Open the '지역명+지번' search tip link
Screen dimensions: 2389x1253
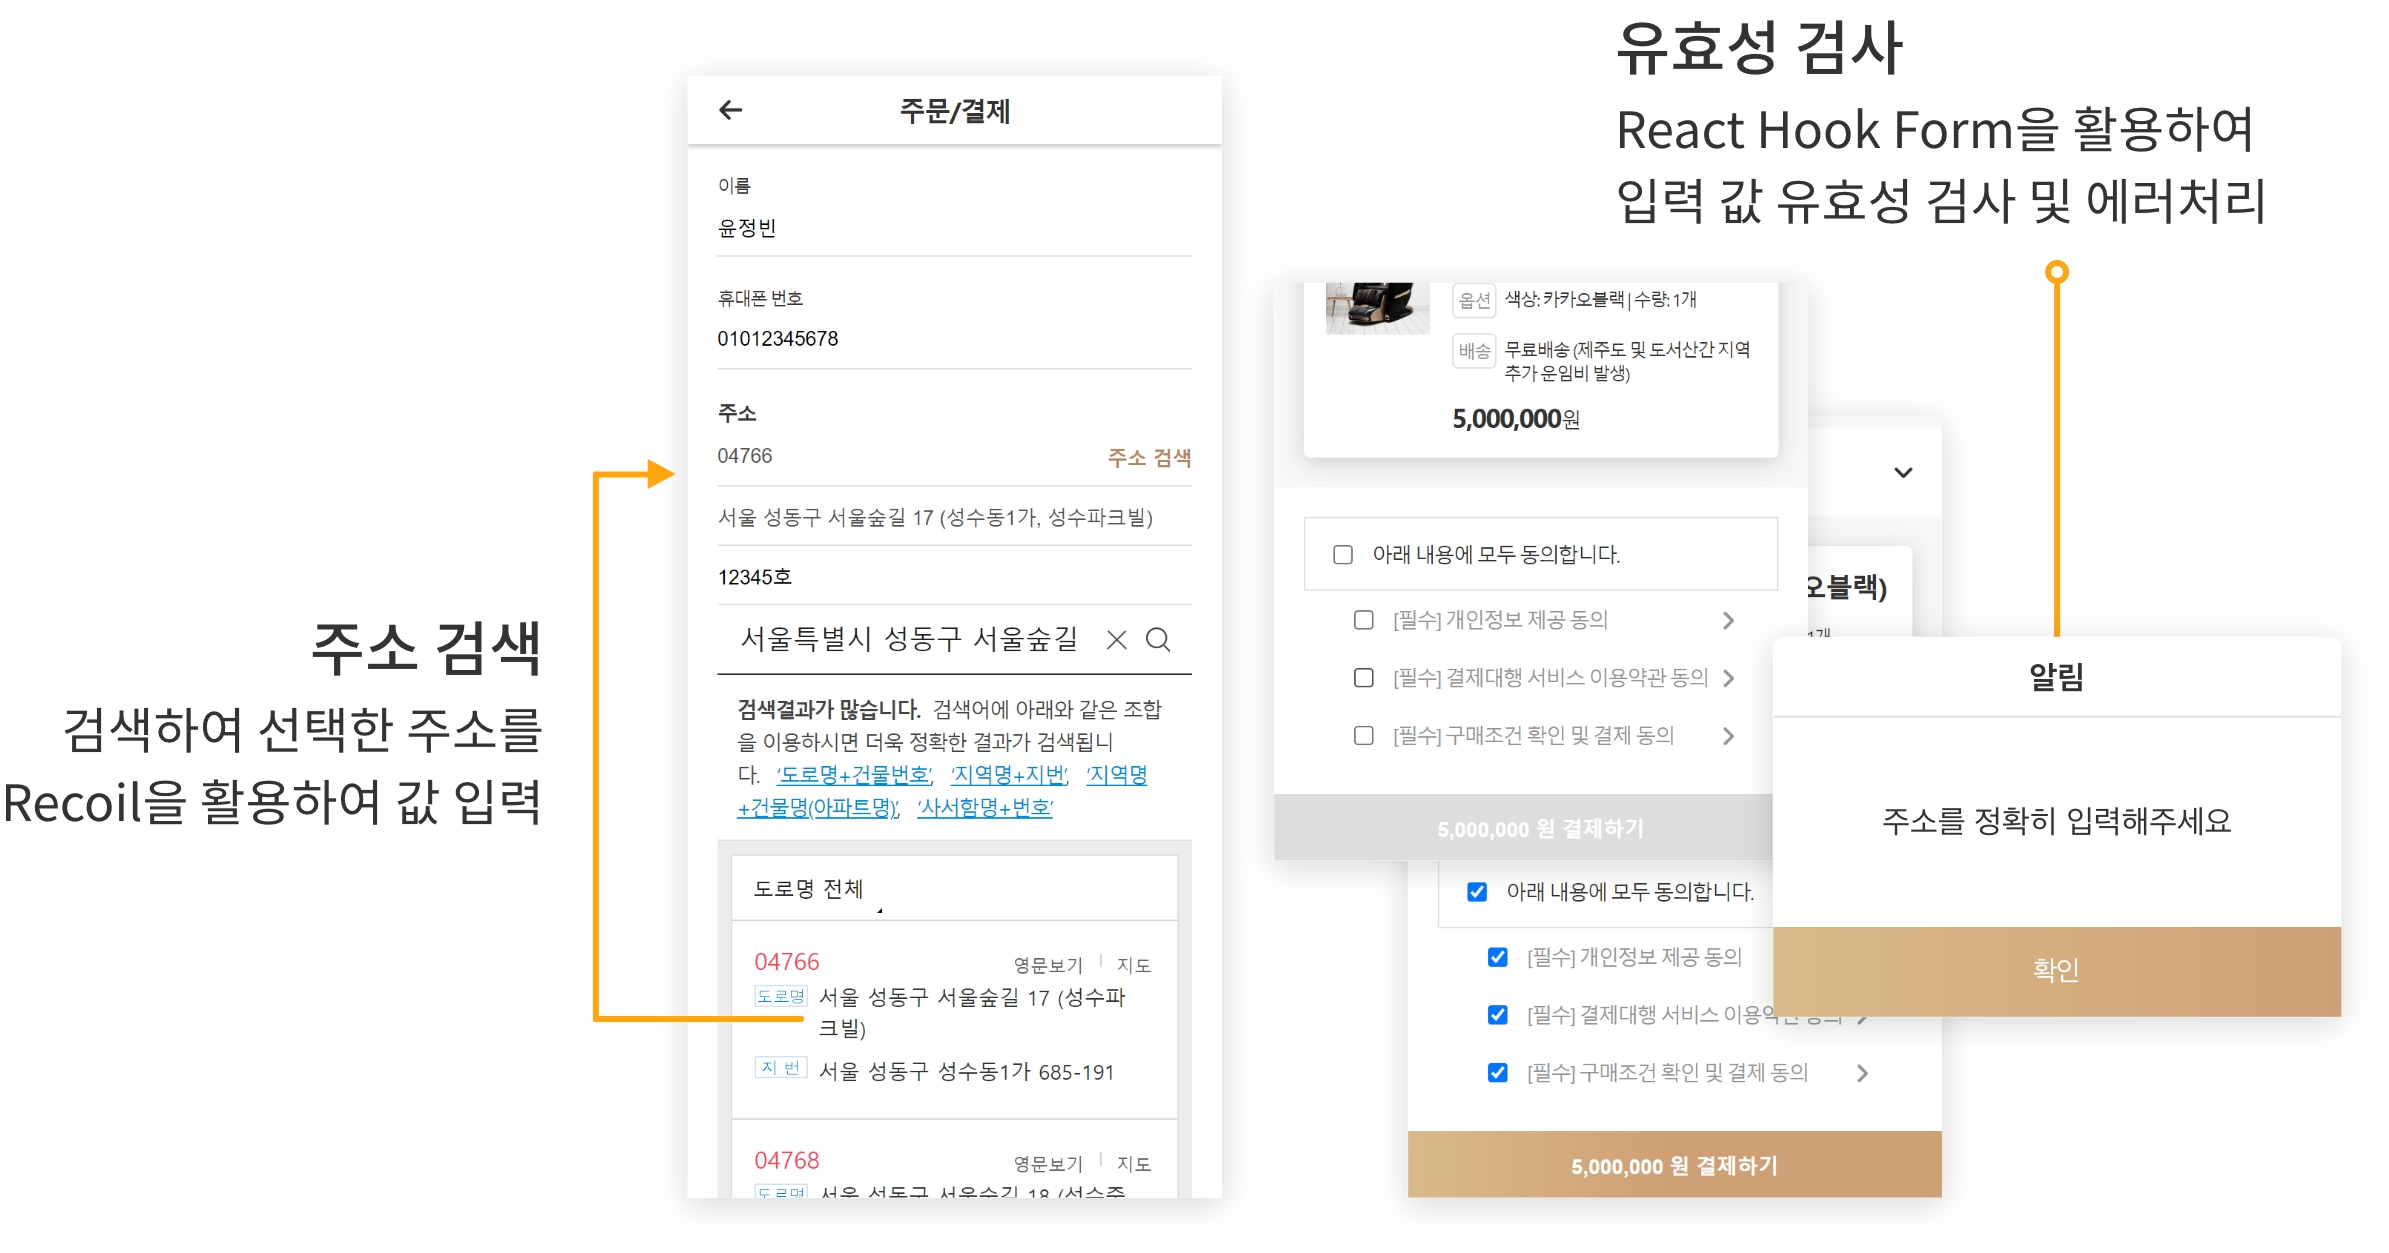point(1008,775)
